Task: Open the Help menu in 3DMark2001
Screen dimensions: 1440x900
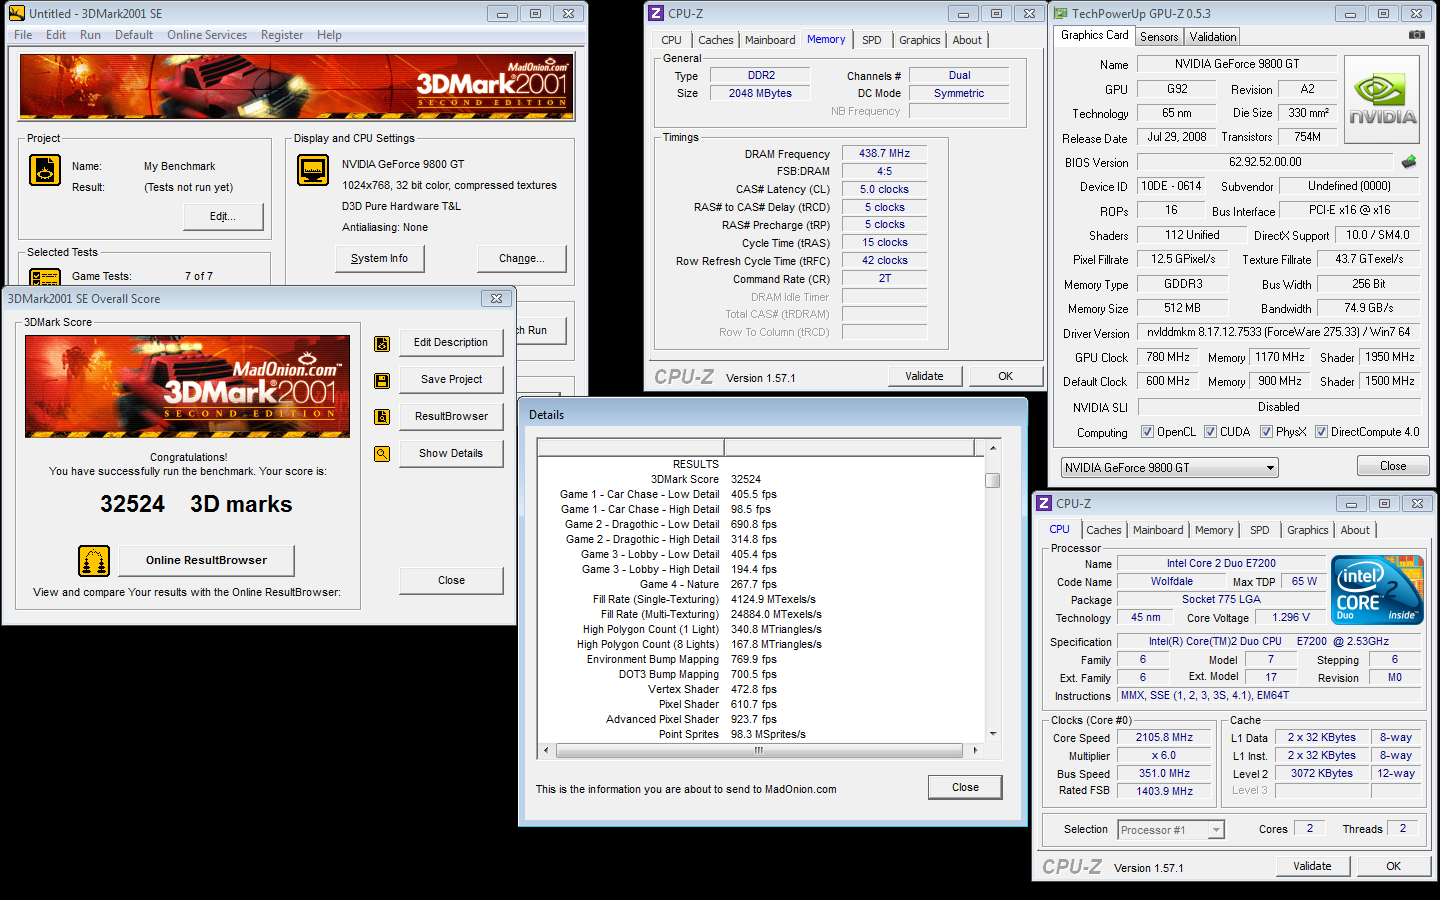Action: click(x=329, y=35)
